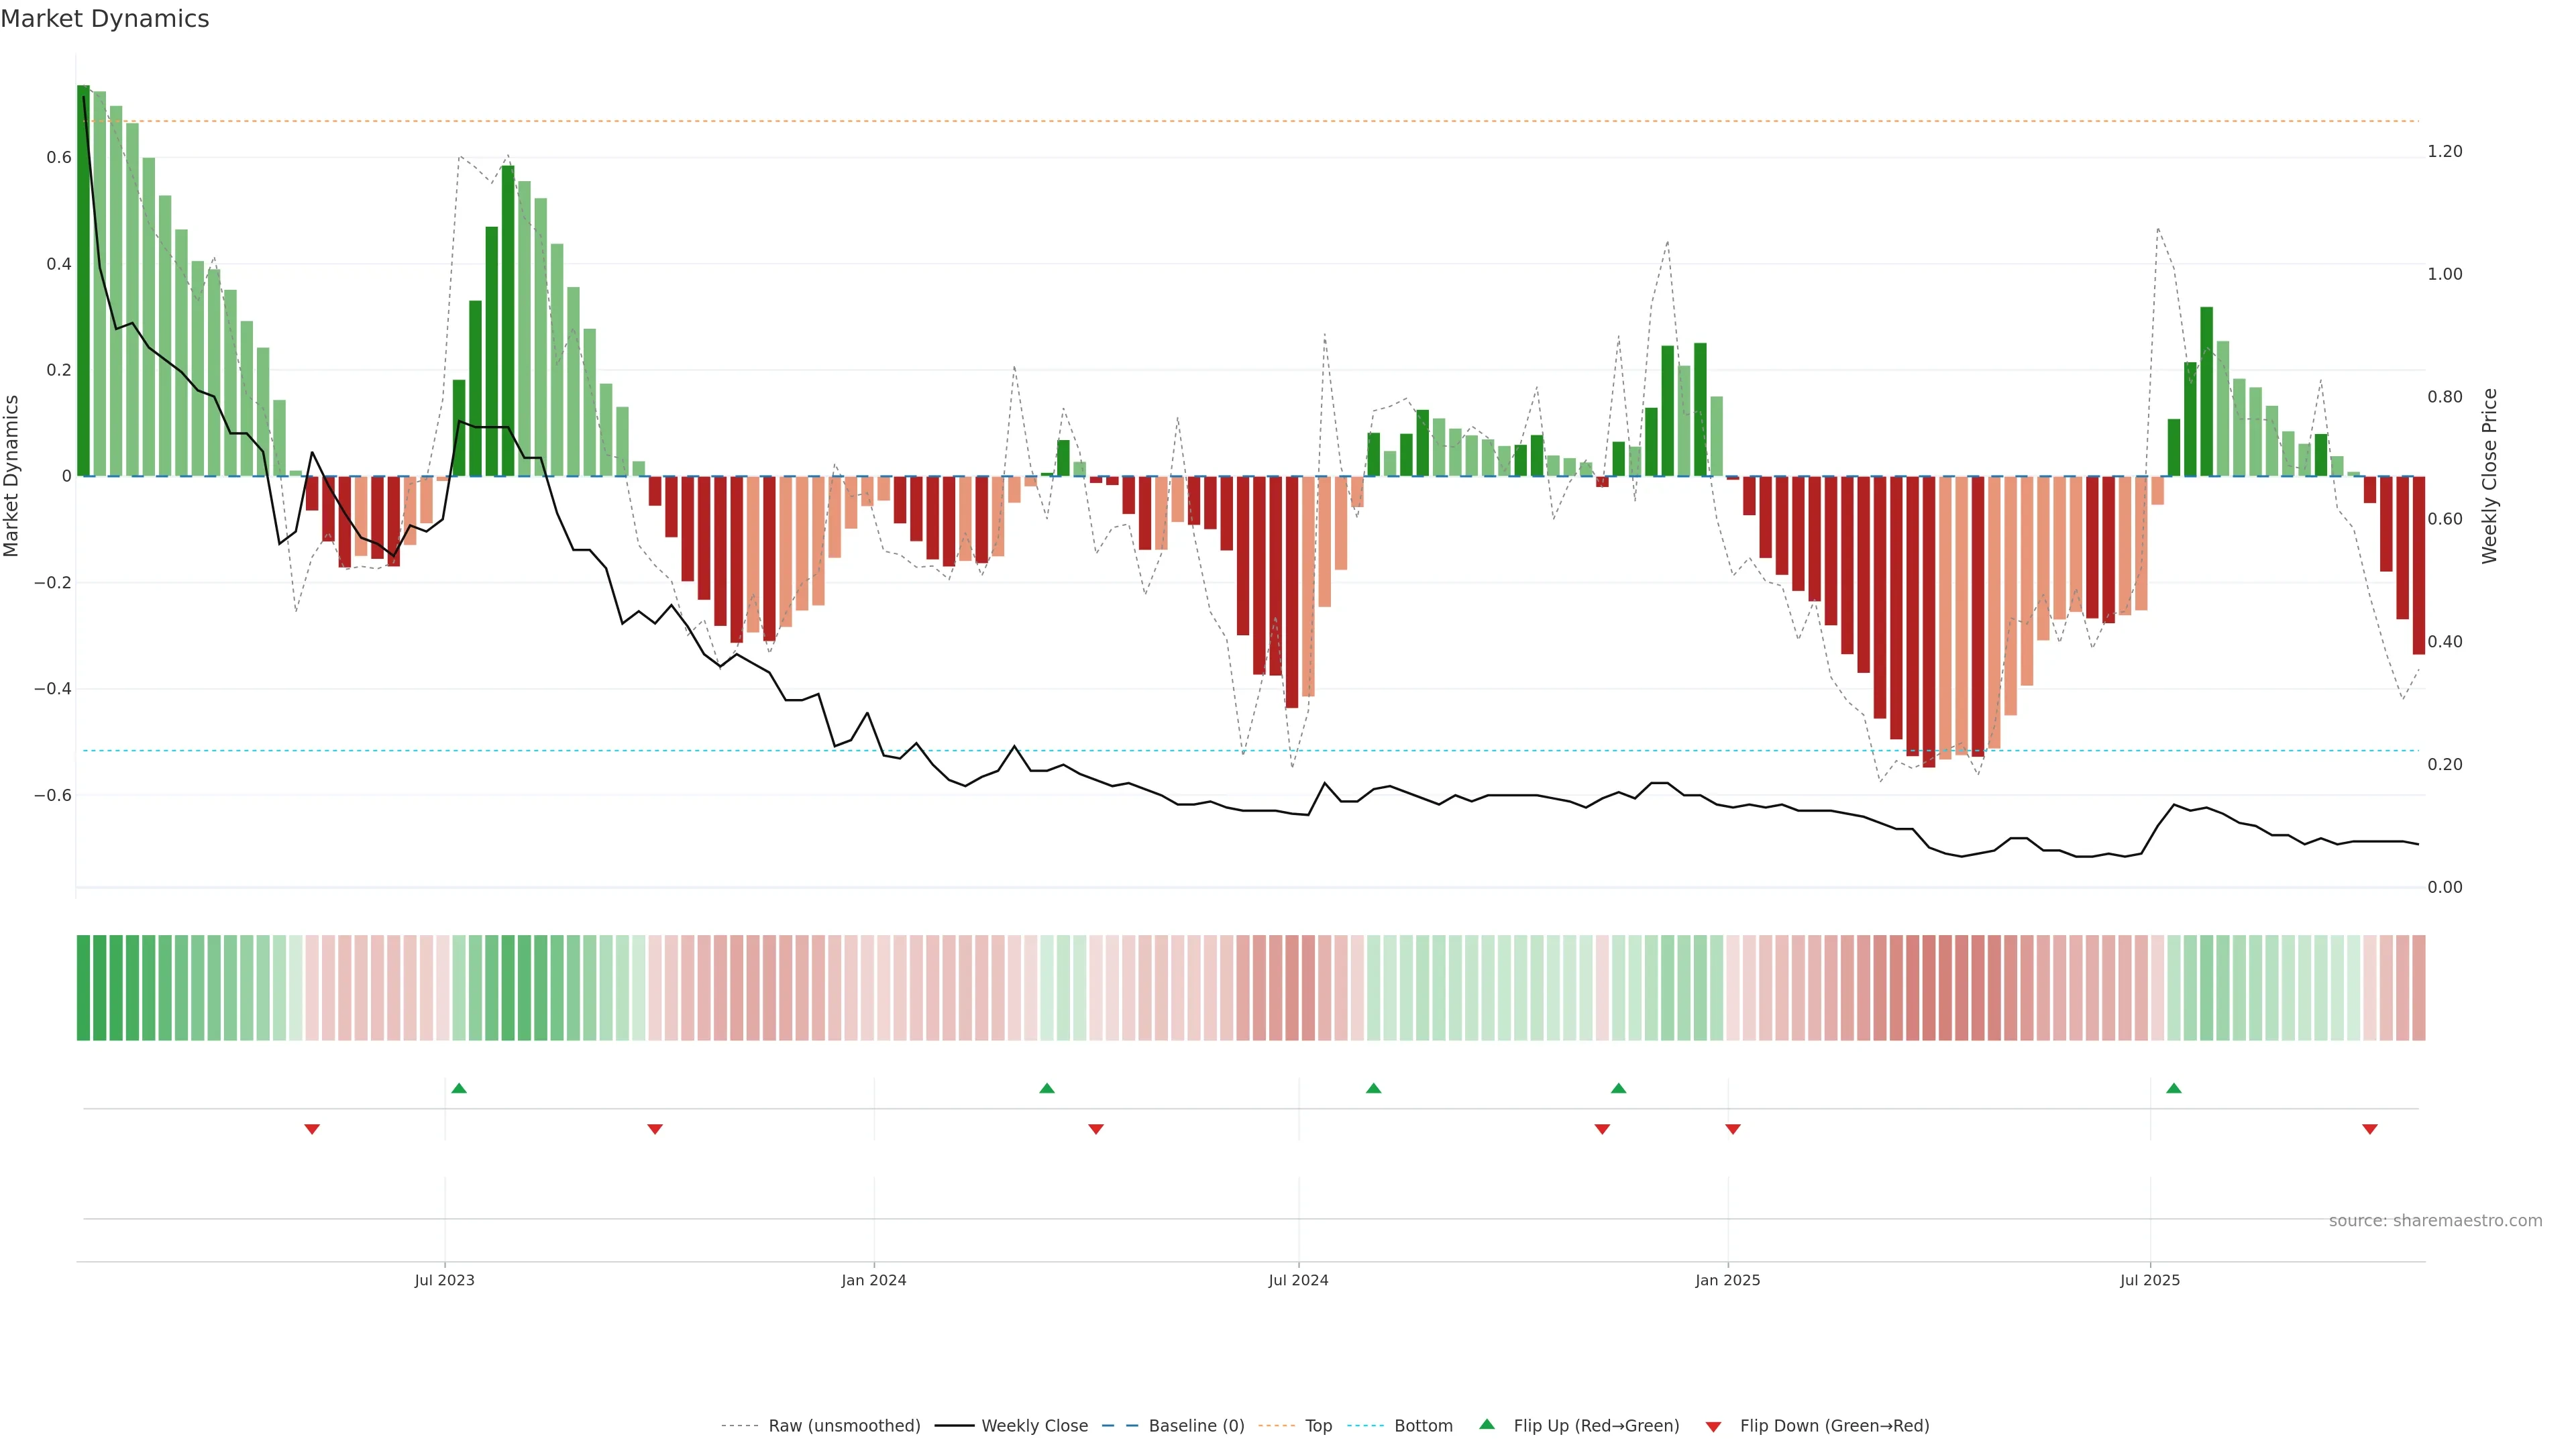Click the green flip-up marker after Jul 2025
Viewport: 2576px width, 1449px height.
2174,1088
